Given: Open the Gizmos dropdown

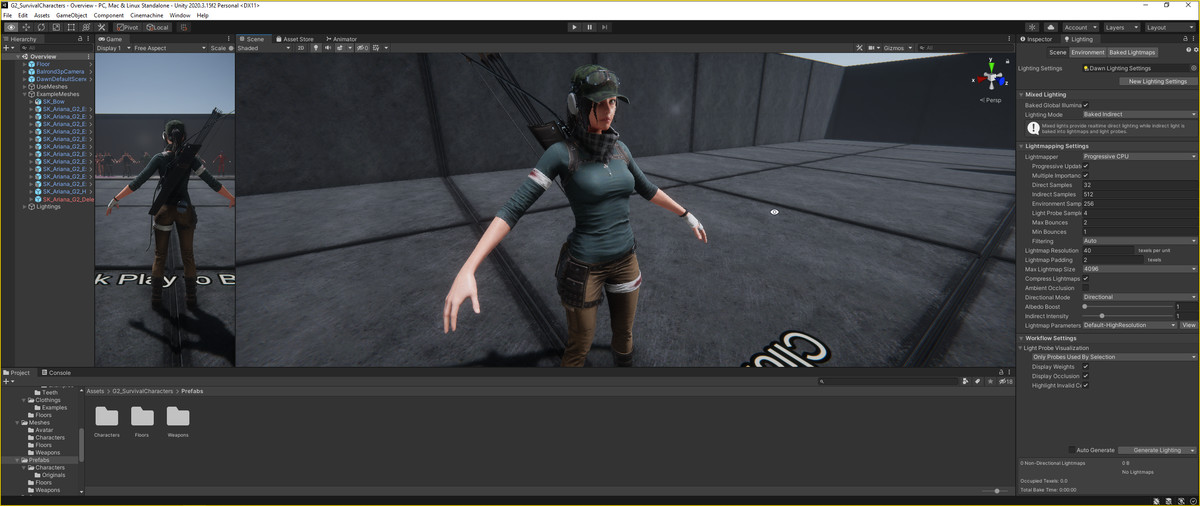Looking at the screenshot, I should click(x=896, y=47).
